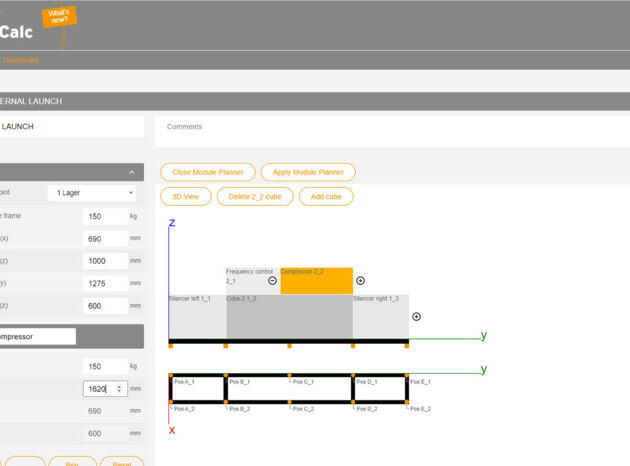Click the stepper arrows on 1620 field
Viewport: 630px width, 466px height.
(120, 388)
